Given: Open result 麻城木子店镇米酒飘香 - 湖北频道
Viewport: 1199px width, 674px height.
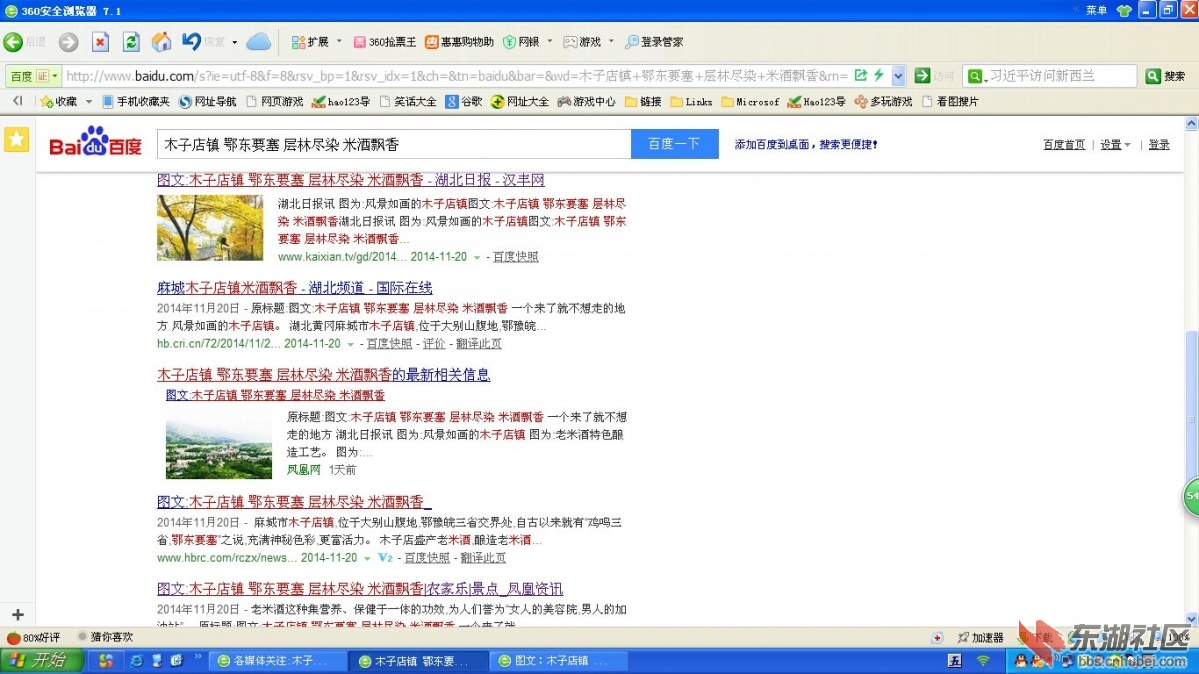Looking at the screenshot, I should (294, 288).
